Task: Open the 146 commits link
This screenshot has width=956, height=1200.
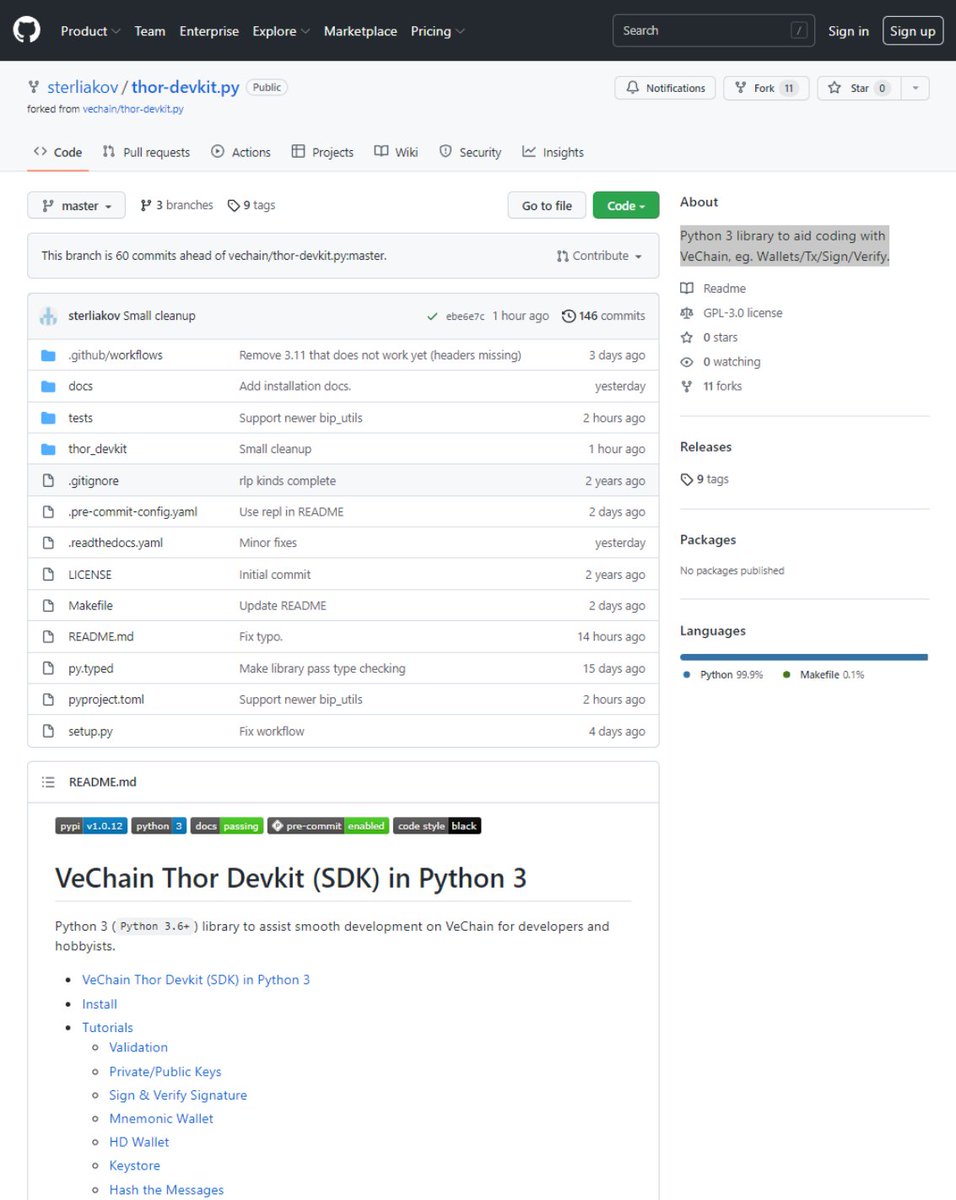Action: tap(604, 316)
